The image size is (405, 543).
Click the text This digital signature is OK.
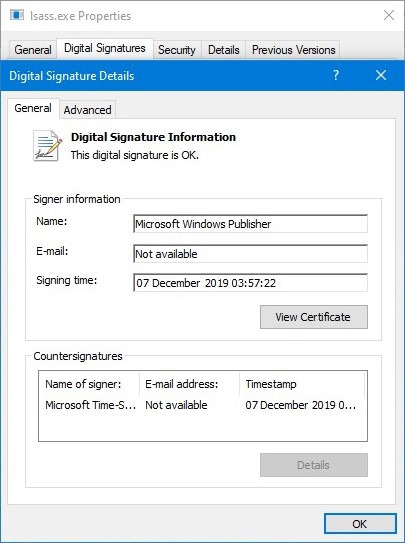[x=135, y=155]
